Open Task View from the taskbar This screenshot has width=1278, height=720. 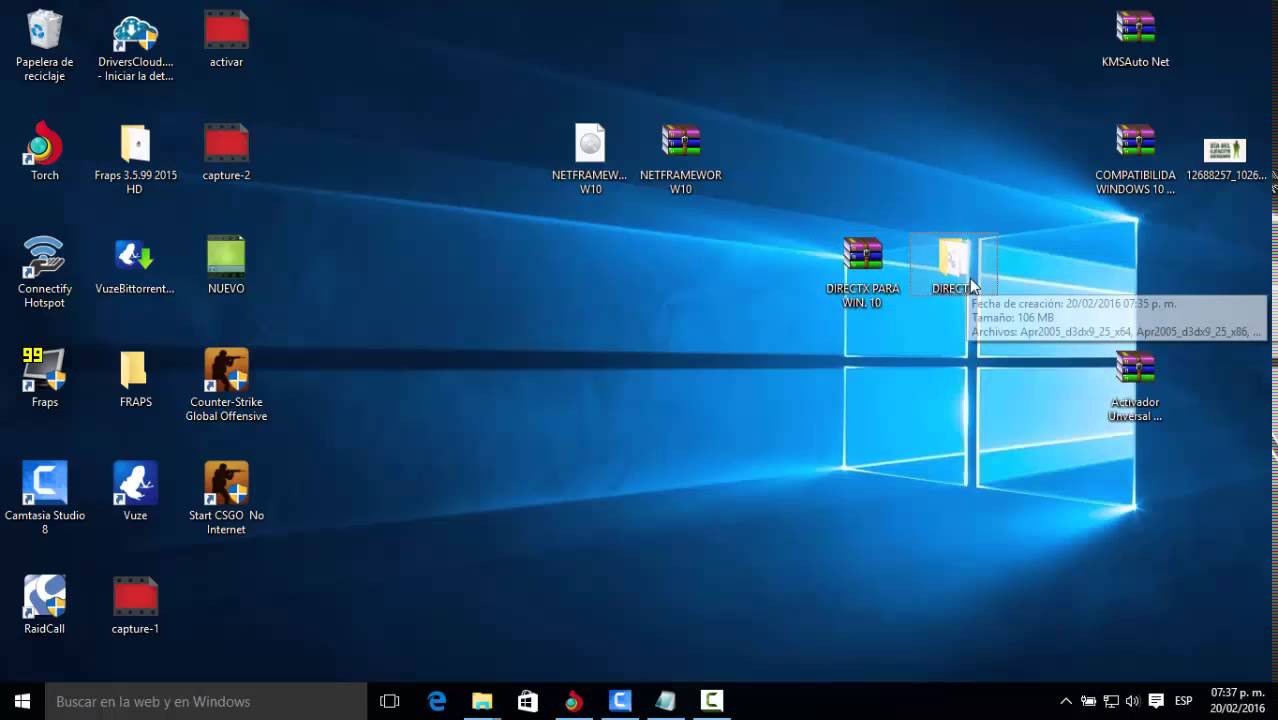[x=390, y=701]
